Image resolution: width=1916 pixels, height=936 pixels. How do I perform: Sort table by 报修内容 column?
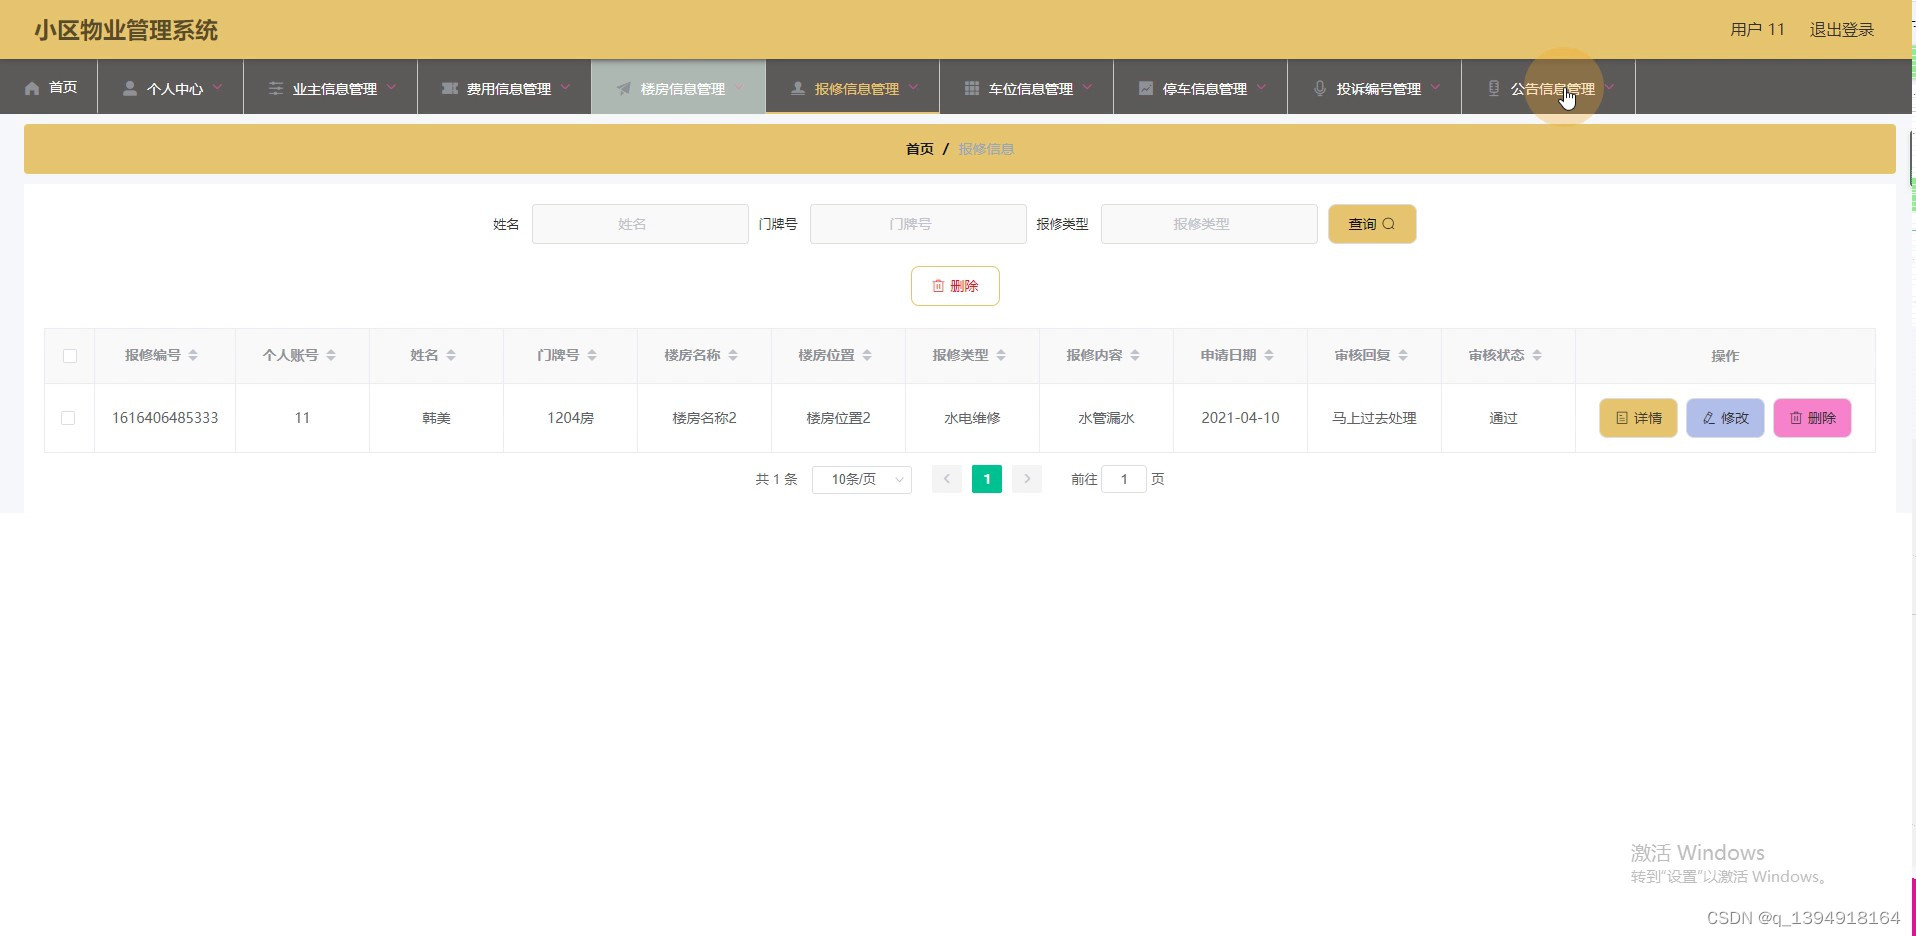[x=1135, y=355]
